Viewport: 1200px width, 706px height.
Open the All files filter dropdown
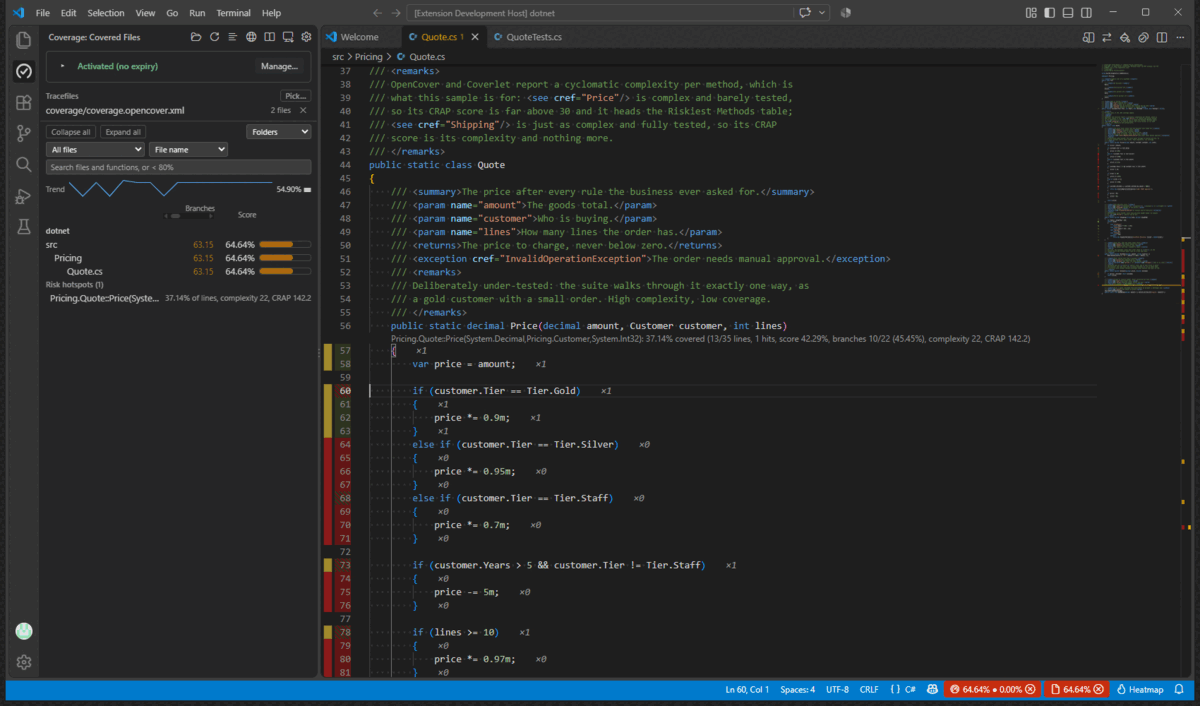pos(94,149)
